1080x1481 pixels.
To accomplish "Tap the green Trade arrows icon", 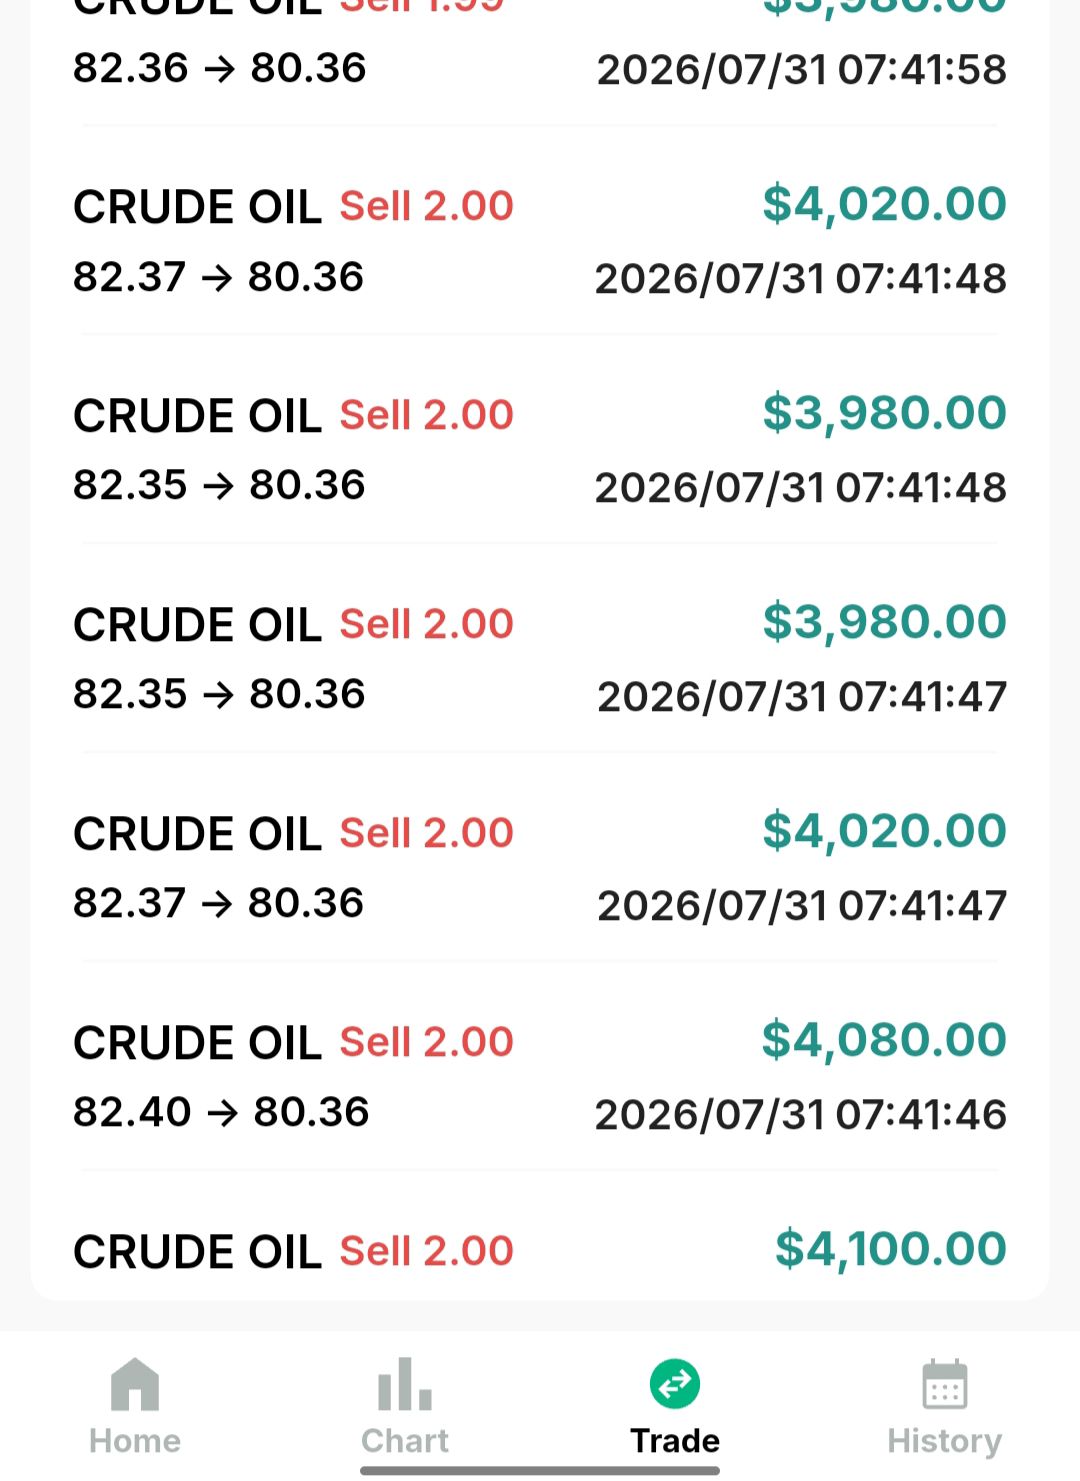I will click(x=675, y=1384).
